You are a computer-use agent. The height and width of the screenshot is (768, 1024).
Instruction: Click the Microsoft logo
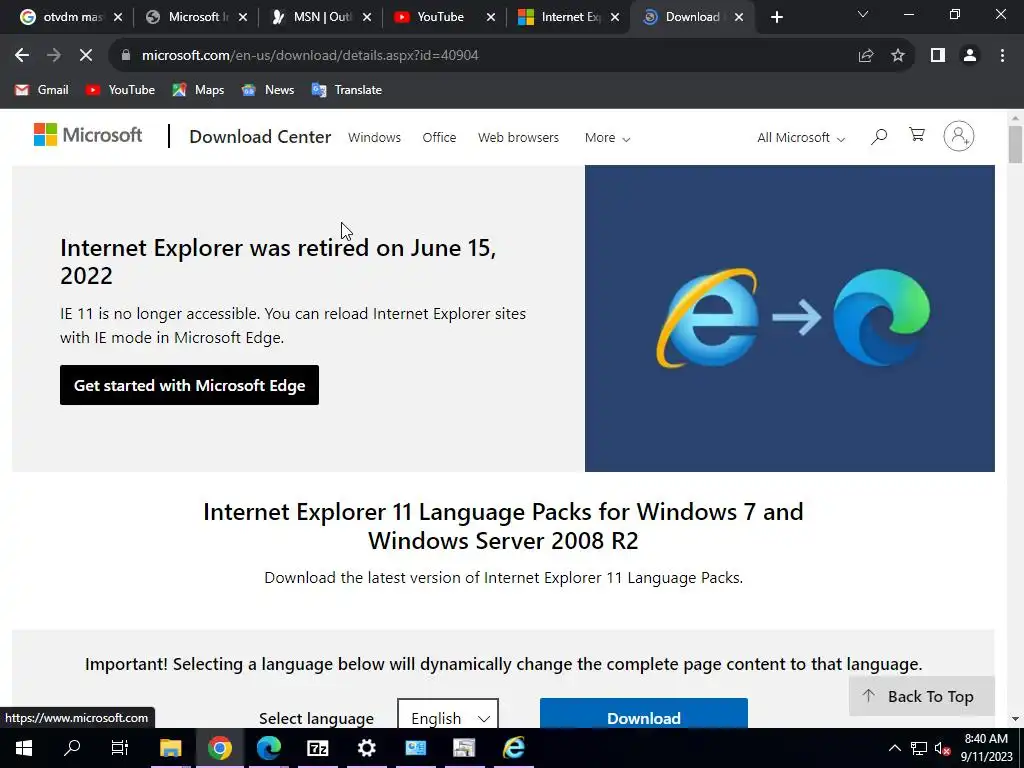click(88, 135)
